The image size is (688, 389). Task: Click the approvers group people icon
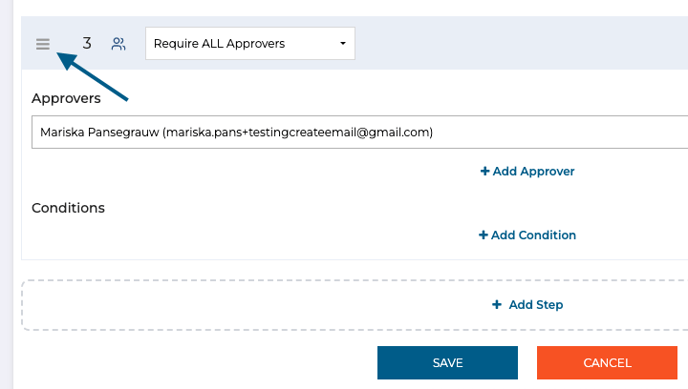click(118, 43)
